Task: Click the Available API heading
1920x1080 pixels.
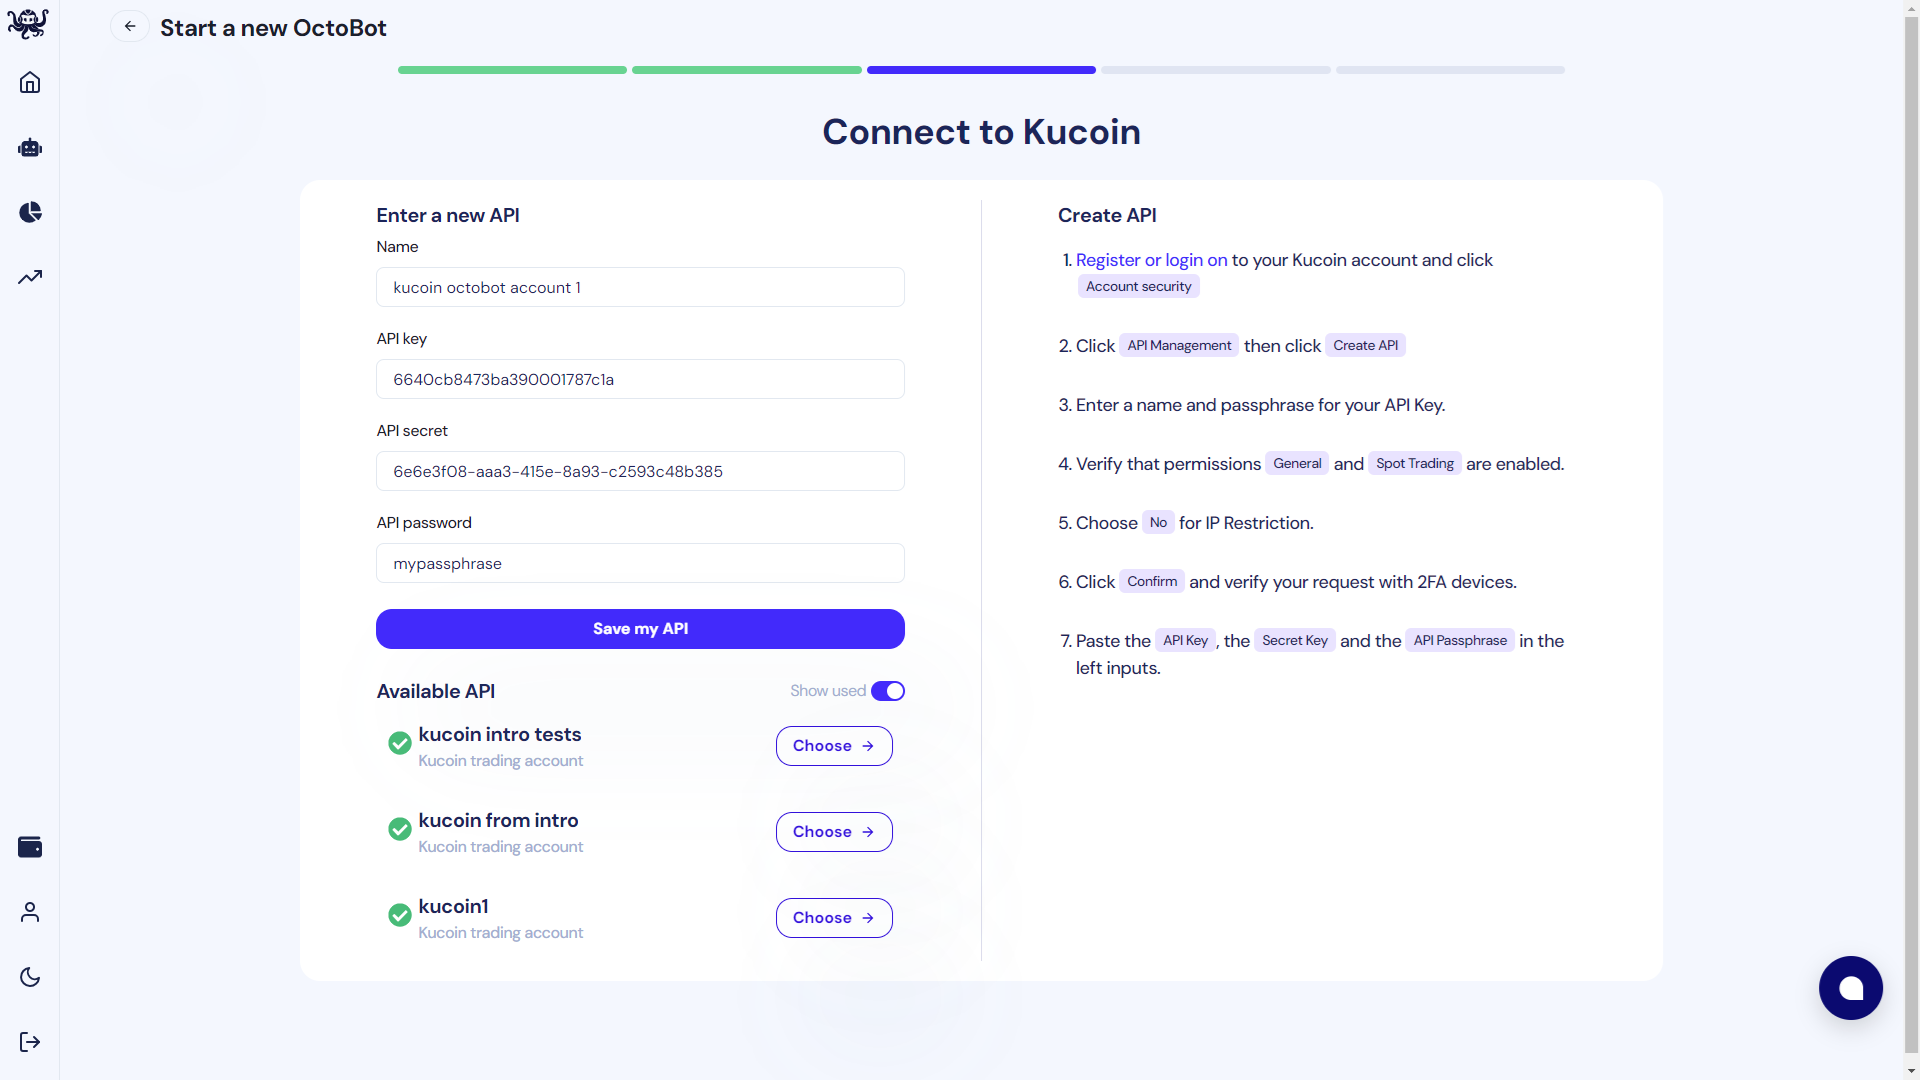Action: pos(436,691)
